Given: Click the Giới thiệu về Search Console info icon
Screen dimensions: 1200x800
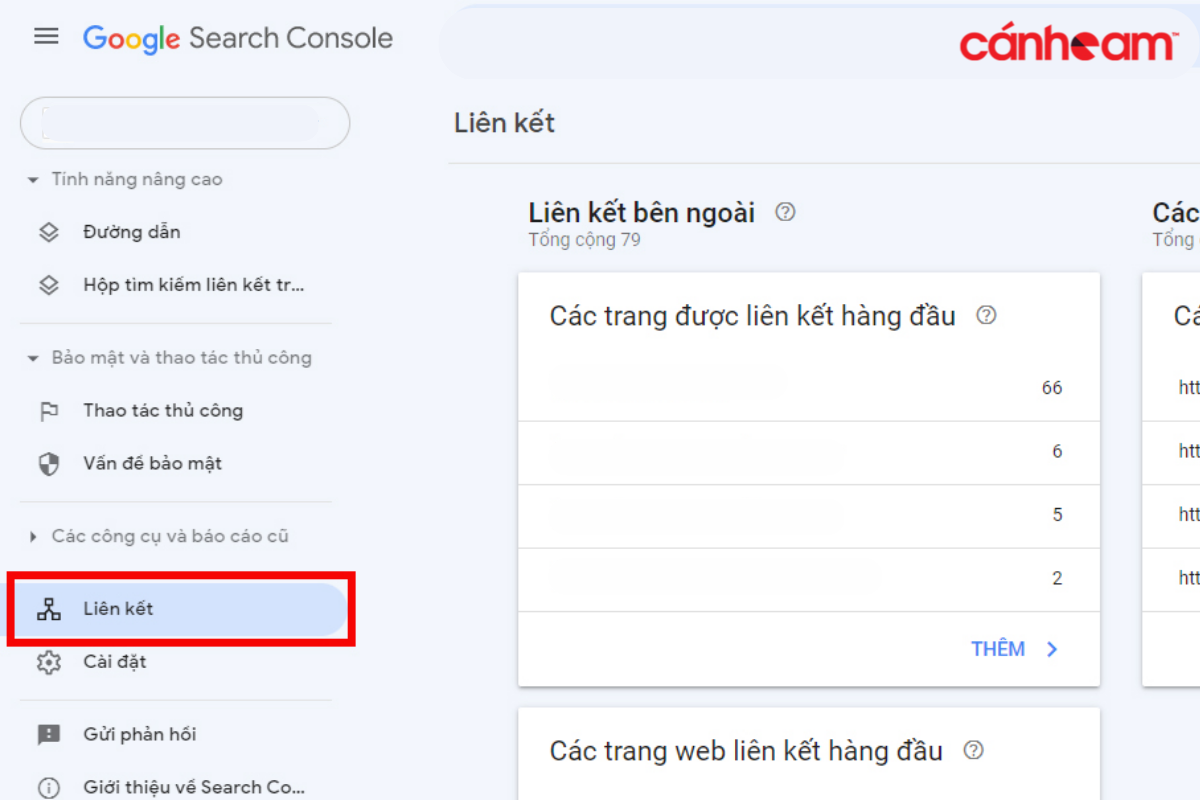Looking at the screenshot, I should pos(48,788).
